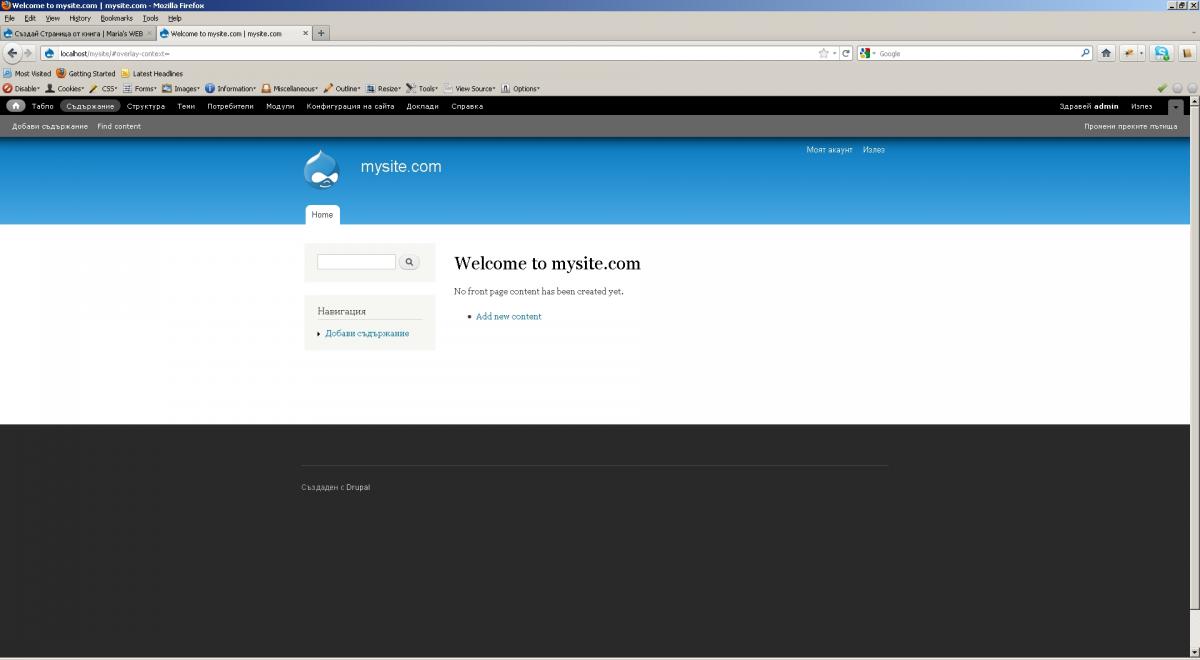Image resolution: width=1200 pixels, height=660 pixels.
Task: Open the Bookmarks menu in menu bar
Action: click(116, 18)
